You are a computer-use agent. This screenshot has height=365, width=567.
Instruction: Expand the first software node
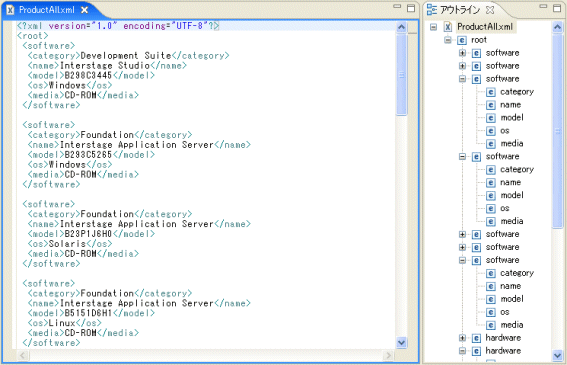462,53
